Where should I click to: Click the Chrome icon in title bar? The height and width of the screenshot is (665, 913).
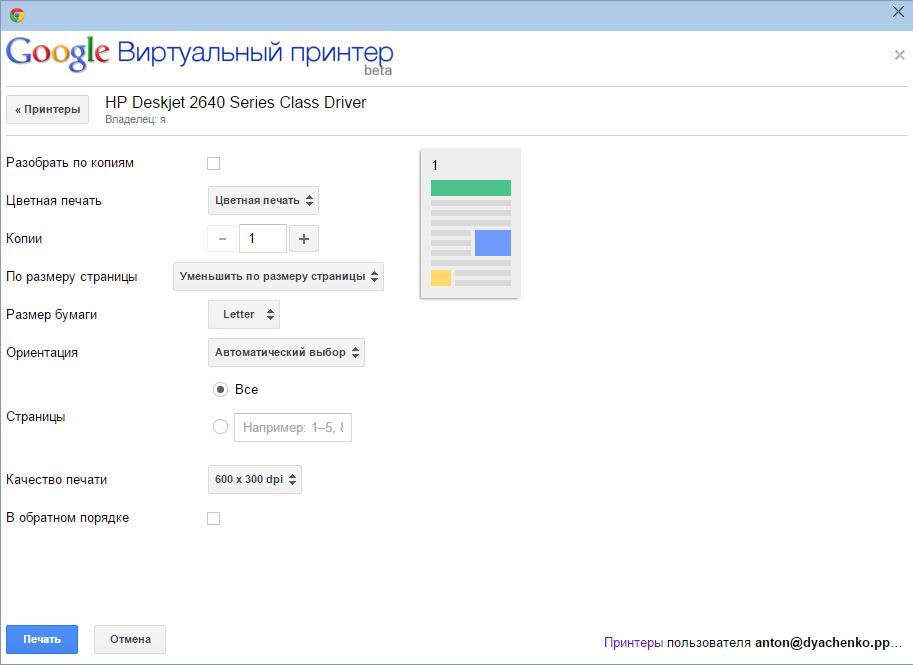click(x=17, y=15)
